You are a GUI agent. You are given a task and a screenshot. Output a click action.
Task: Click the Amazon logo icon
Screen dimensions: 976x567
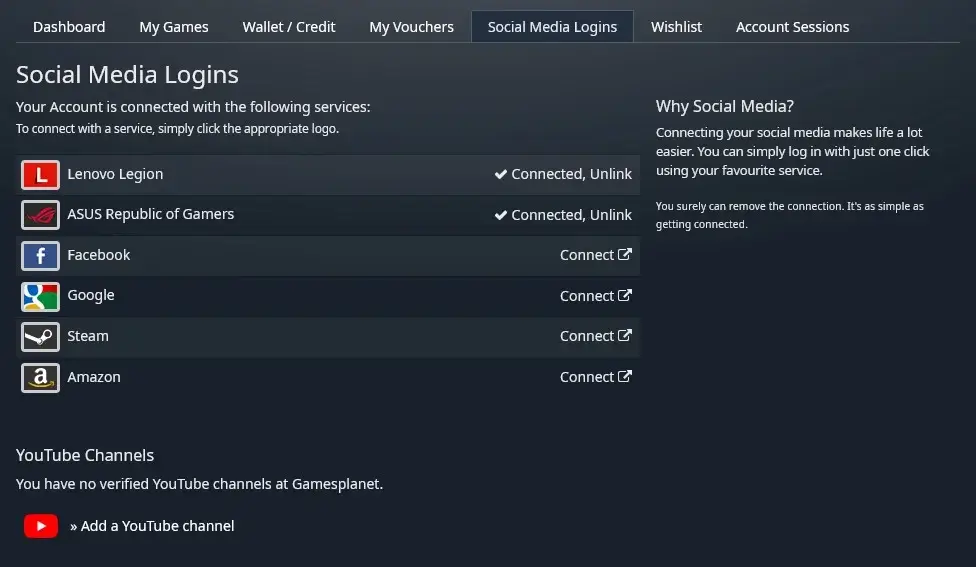coord(40,377)
